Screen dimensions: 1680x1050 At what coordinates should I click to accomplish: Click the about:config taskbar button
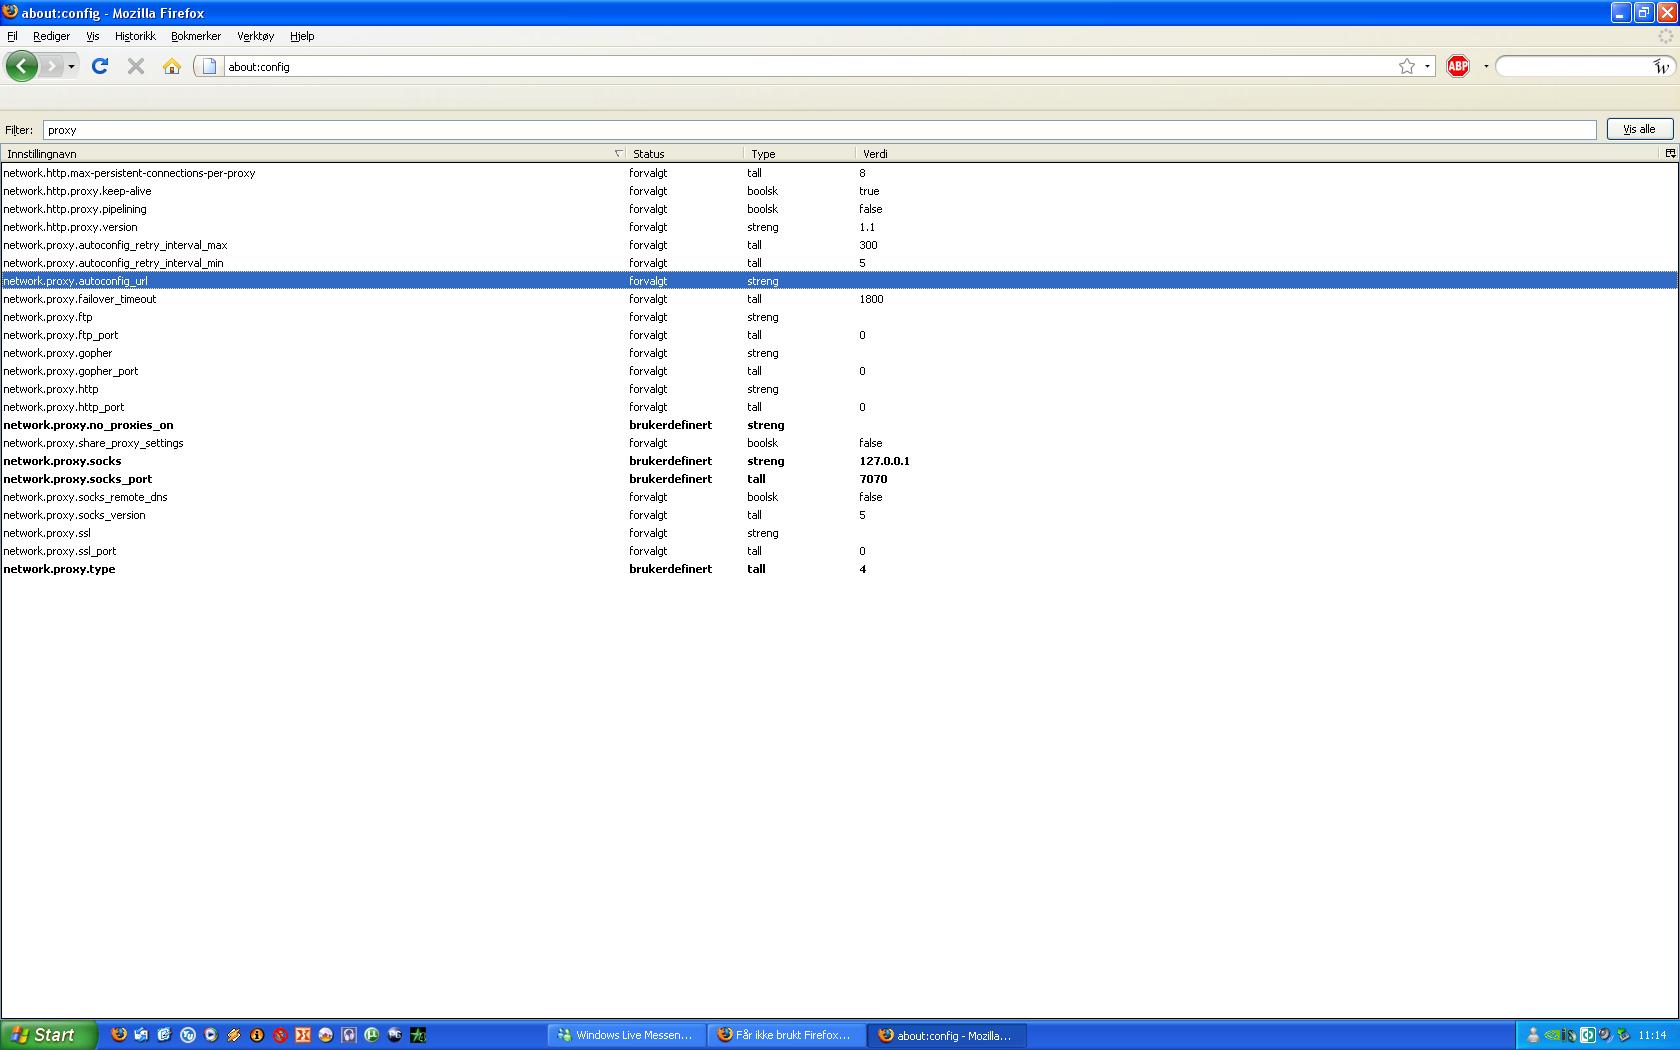[x=946, y=1035]
